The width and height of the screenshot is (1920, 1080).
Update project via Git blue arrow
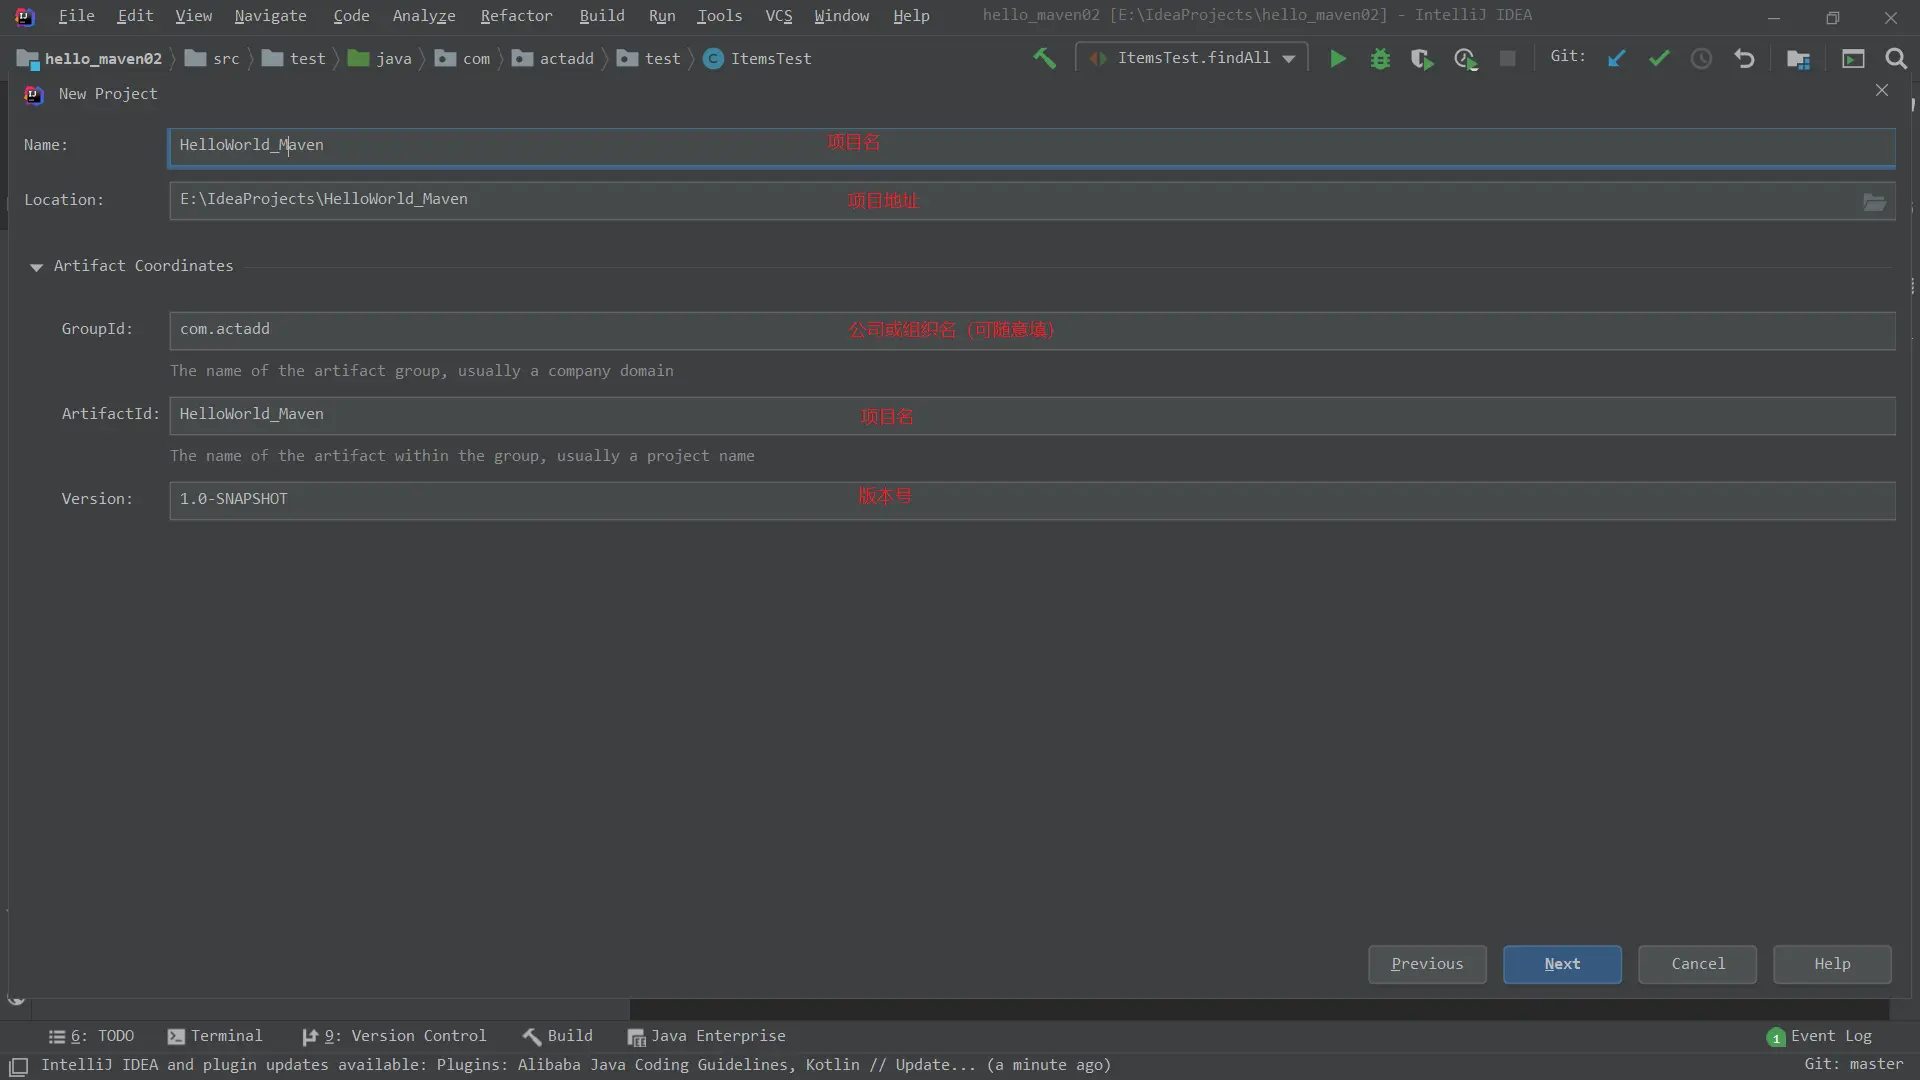(x=1616, y=59)
